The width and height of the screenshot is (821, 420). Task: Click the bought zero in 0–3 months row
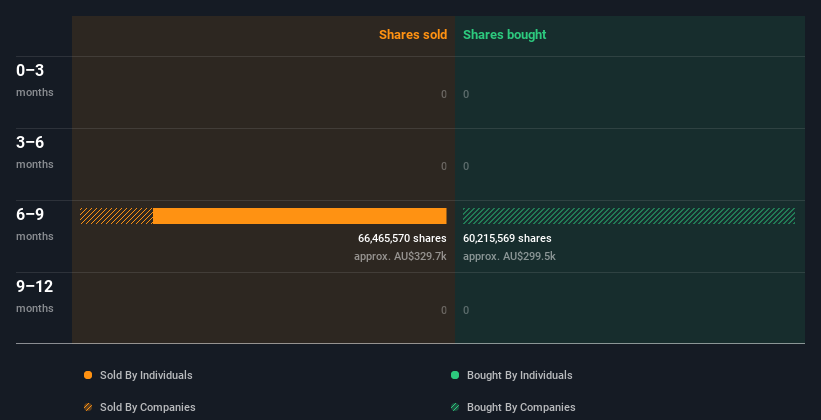click(x=466, y=94)
